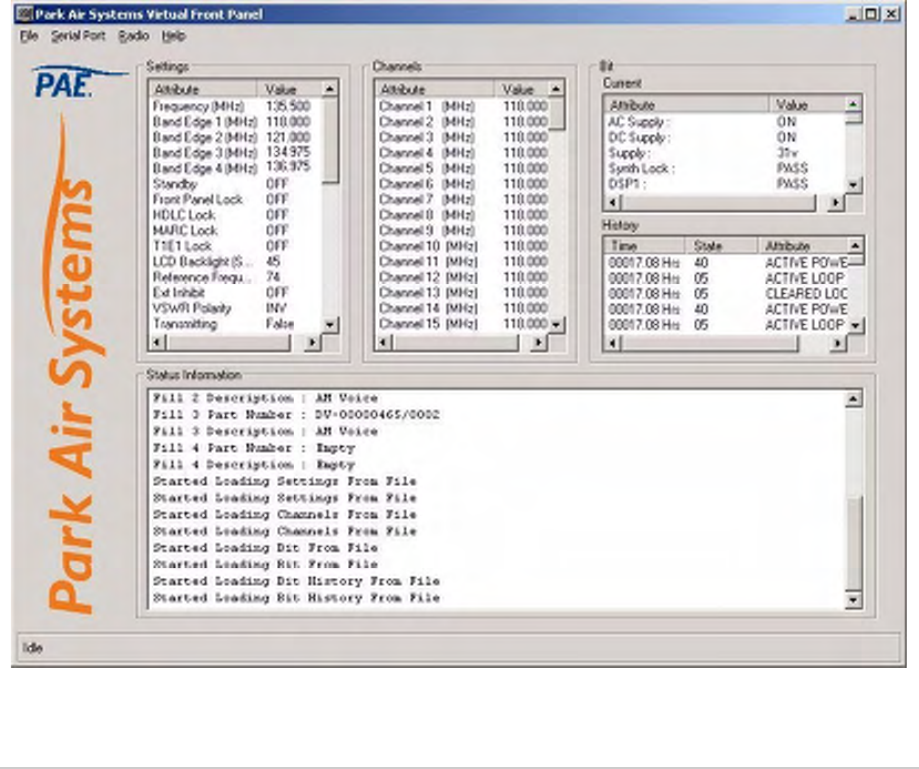Select the Ext Inhibit row
This screenshot has height=769, width=919.
236,292
